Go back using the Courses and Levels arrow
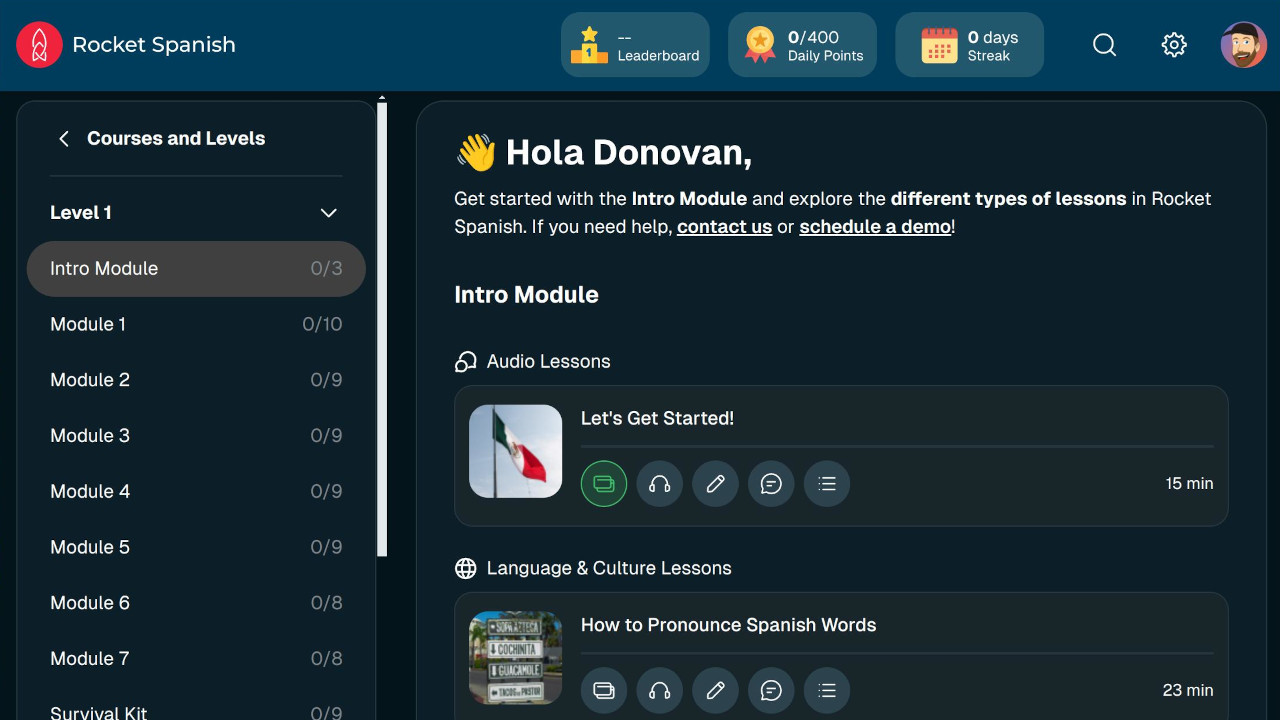This screenshot has width=1280, height=720. pos(64,138)
